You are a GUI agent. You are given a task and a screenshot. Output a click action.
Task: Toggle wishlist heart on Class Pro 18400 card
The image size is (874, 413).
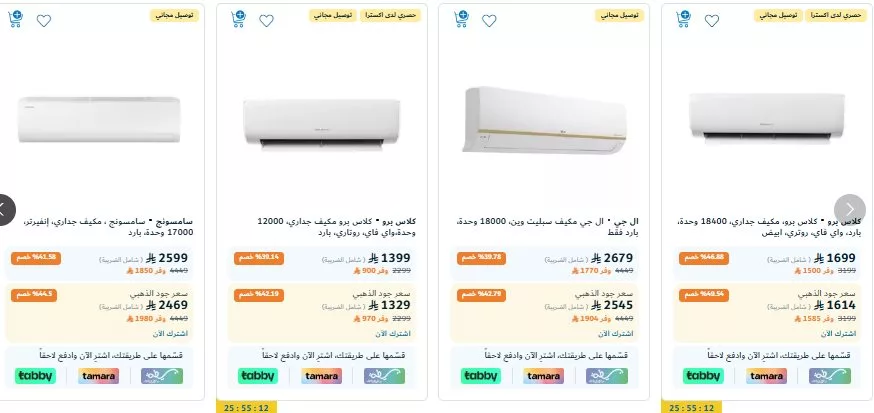[710, 20]
